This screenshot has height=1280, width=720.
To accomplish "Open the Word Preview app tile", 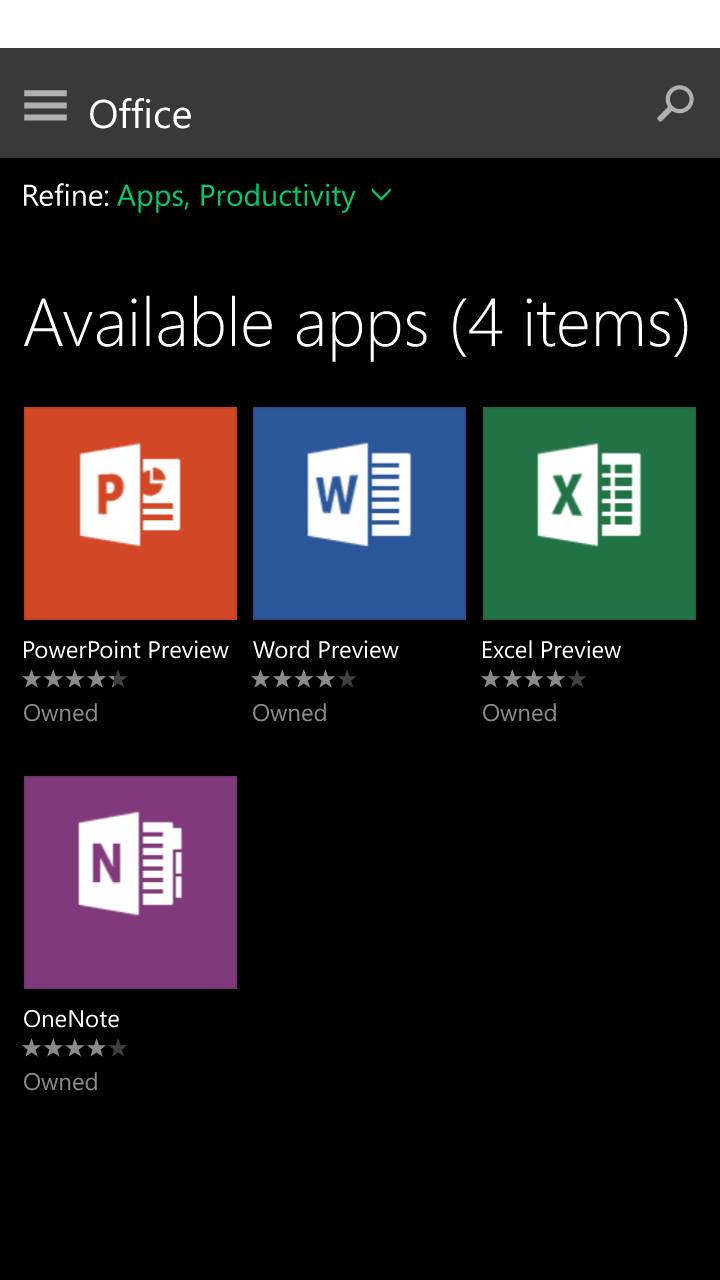I will pos(359,513).
